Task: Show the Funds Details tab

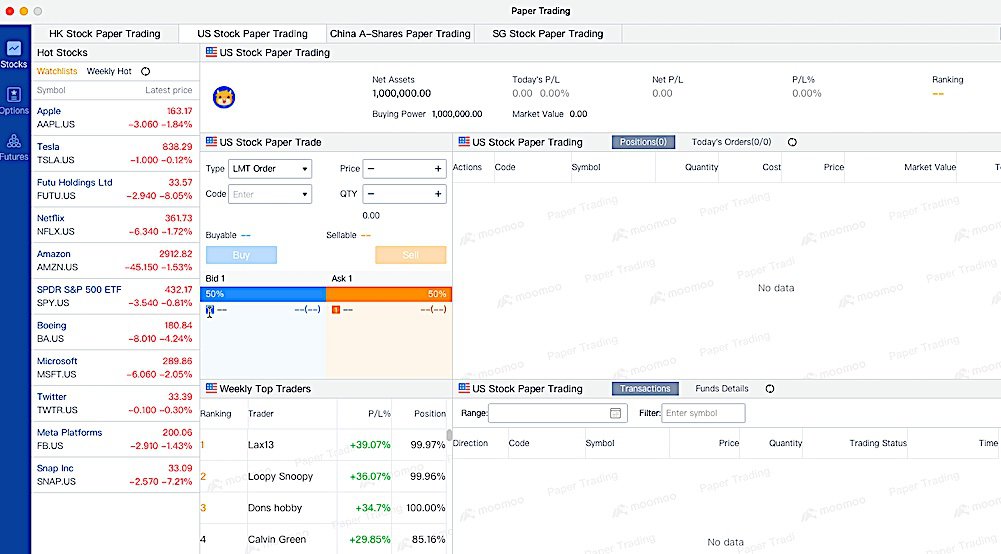Action: tap(721, 389)
